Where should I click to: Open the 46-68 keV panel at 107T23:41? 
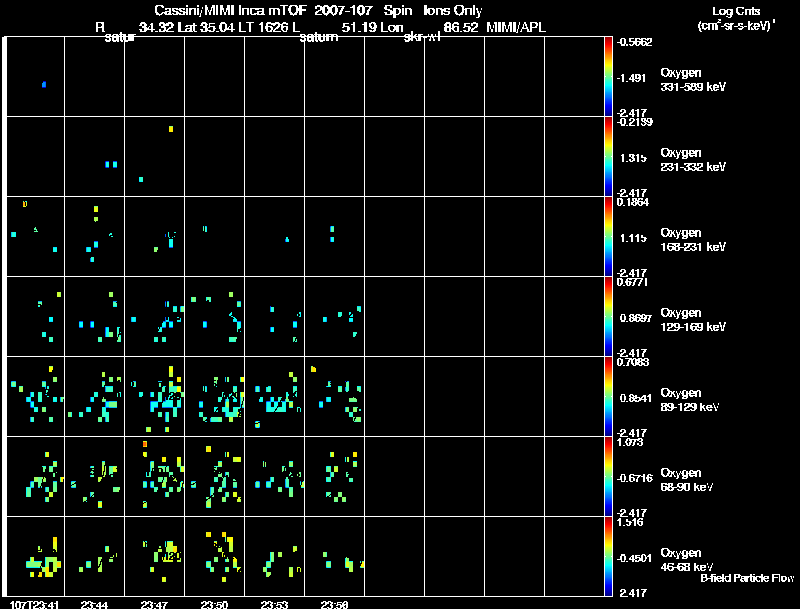pos(35,556)
